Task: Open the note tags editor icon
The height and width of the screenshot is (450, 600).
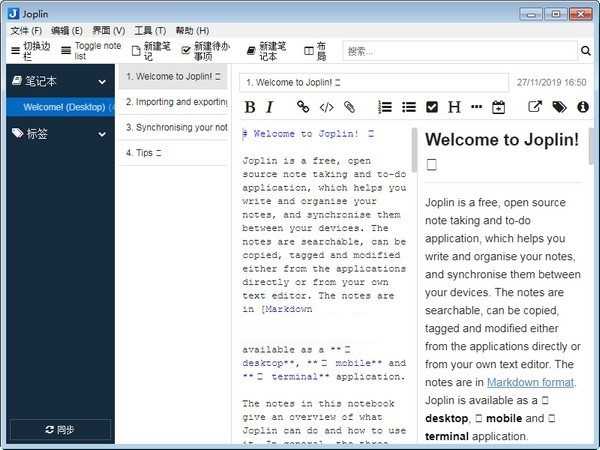Action: (559, 107)
